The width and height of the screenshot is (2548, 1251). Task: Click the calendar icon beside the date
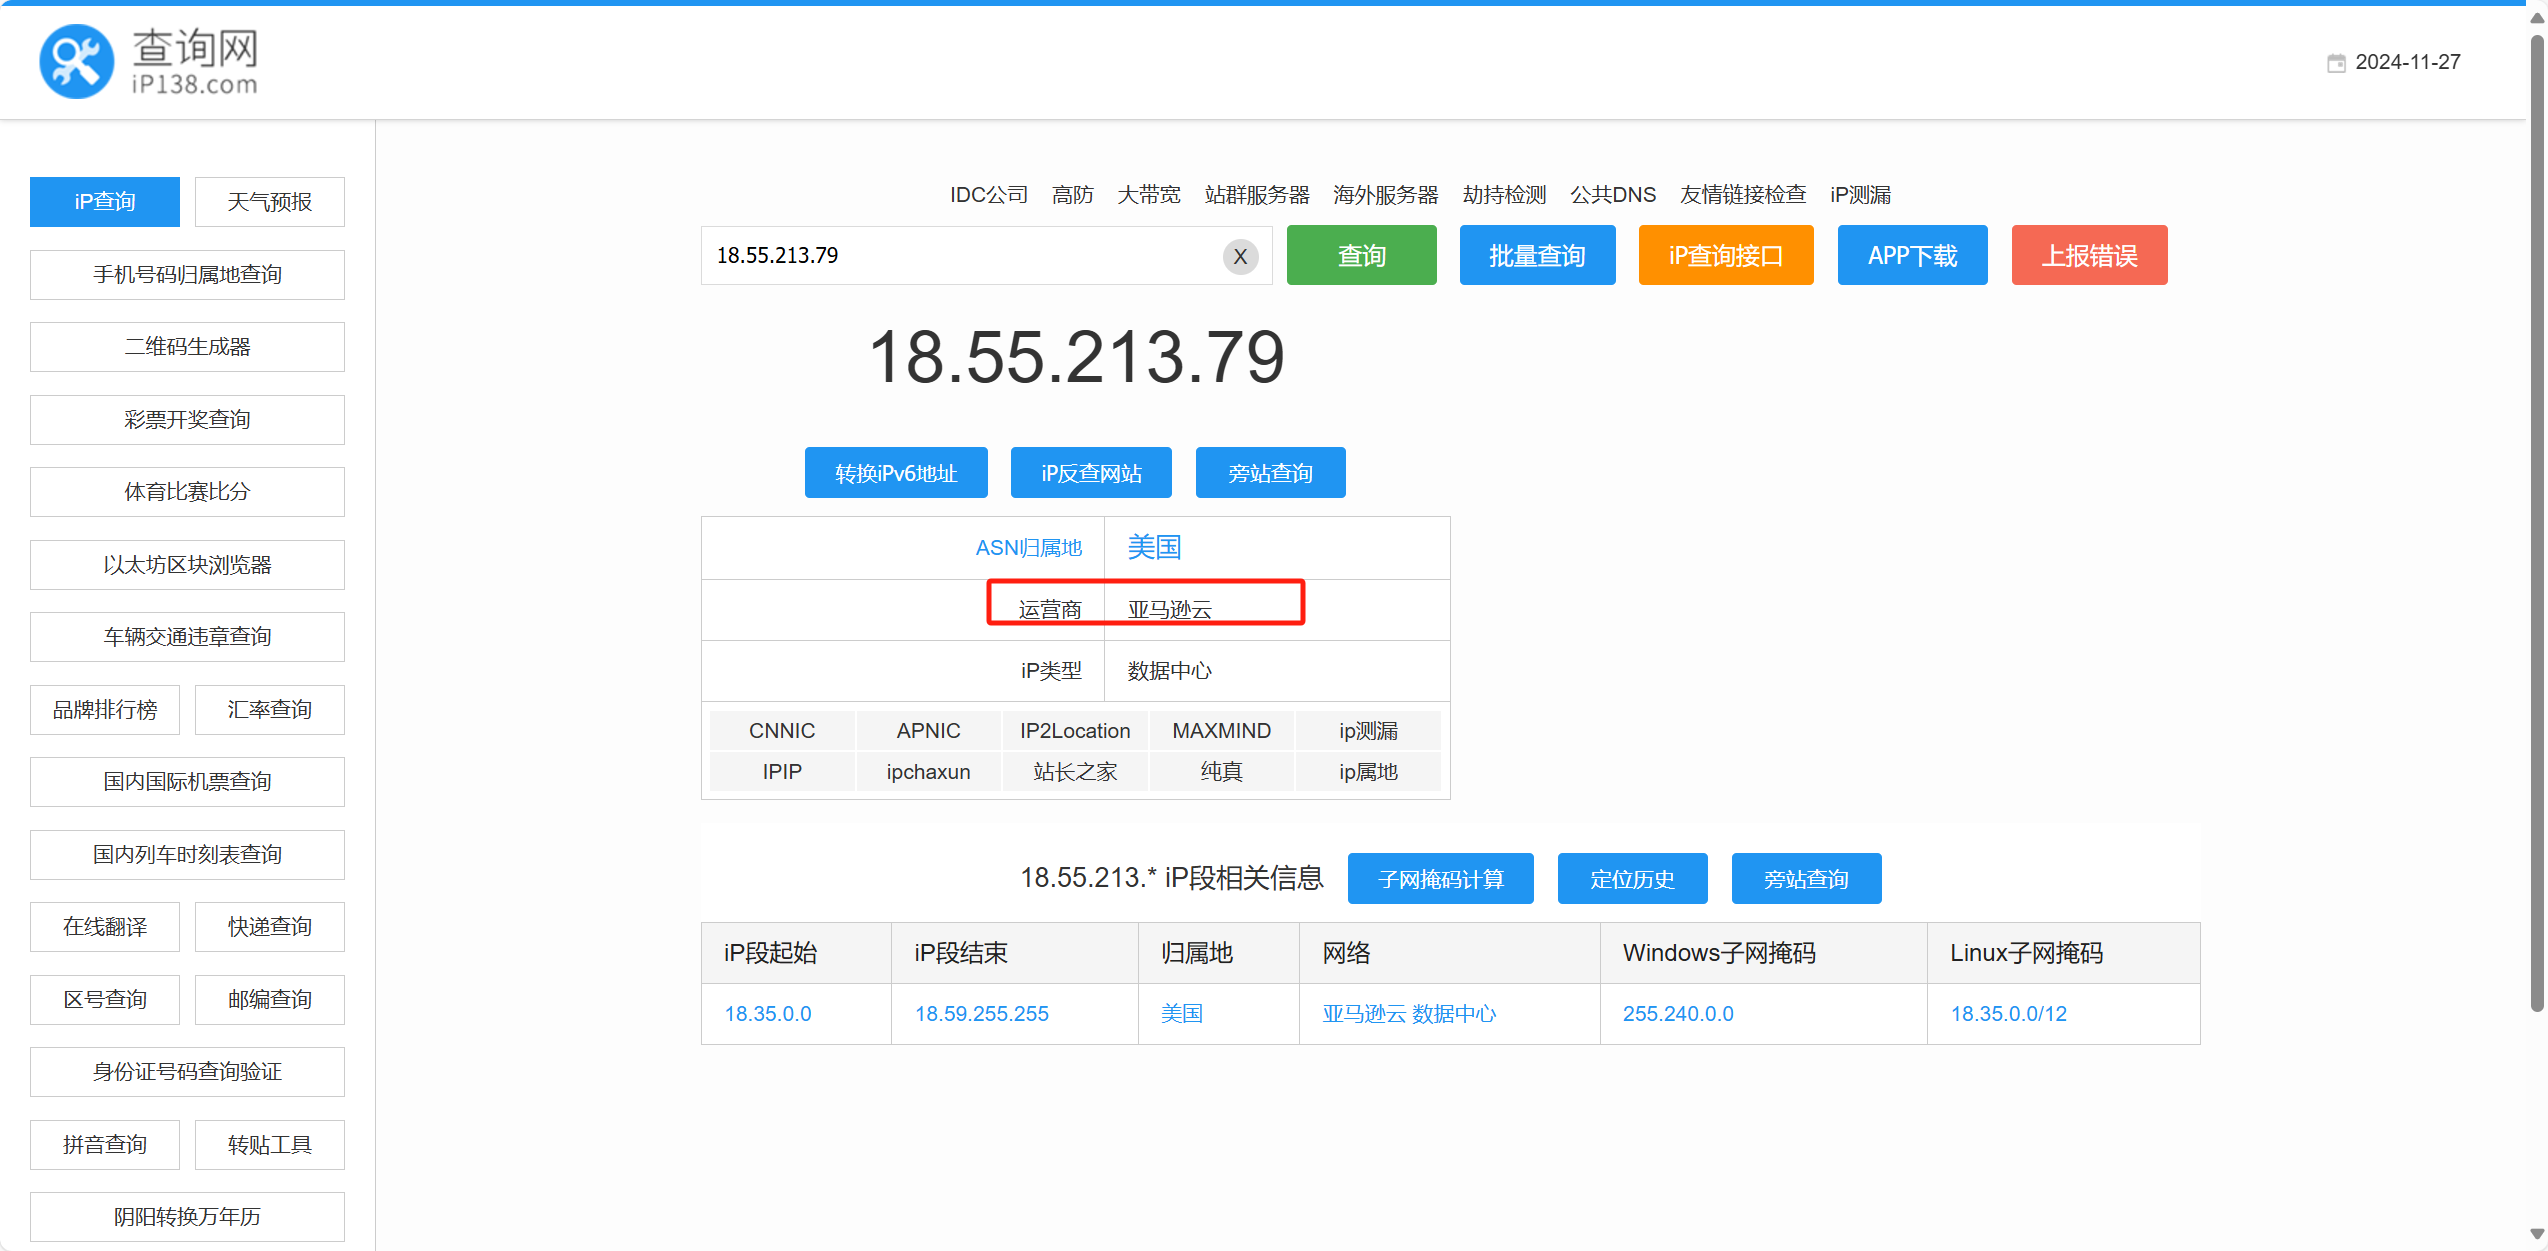[2336, 63]
